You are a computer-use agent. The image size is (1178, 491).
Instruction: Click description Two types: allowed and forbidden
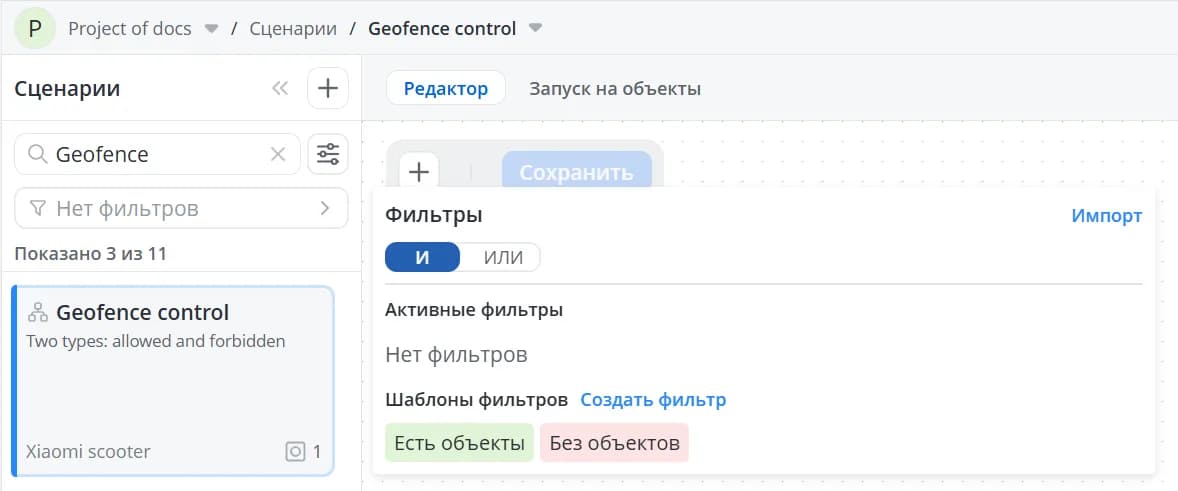tap(156, 341)
